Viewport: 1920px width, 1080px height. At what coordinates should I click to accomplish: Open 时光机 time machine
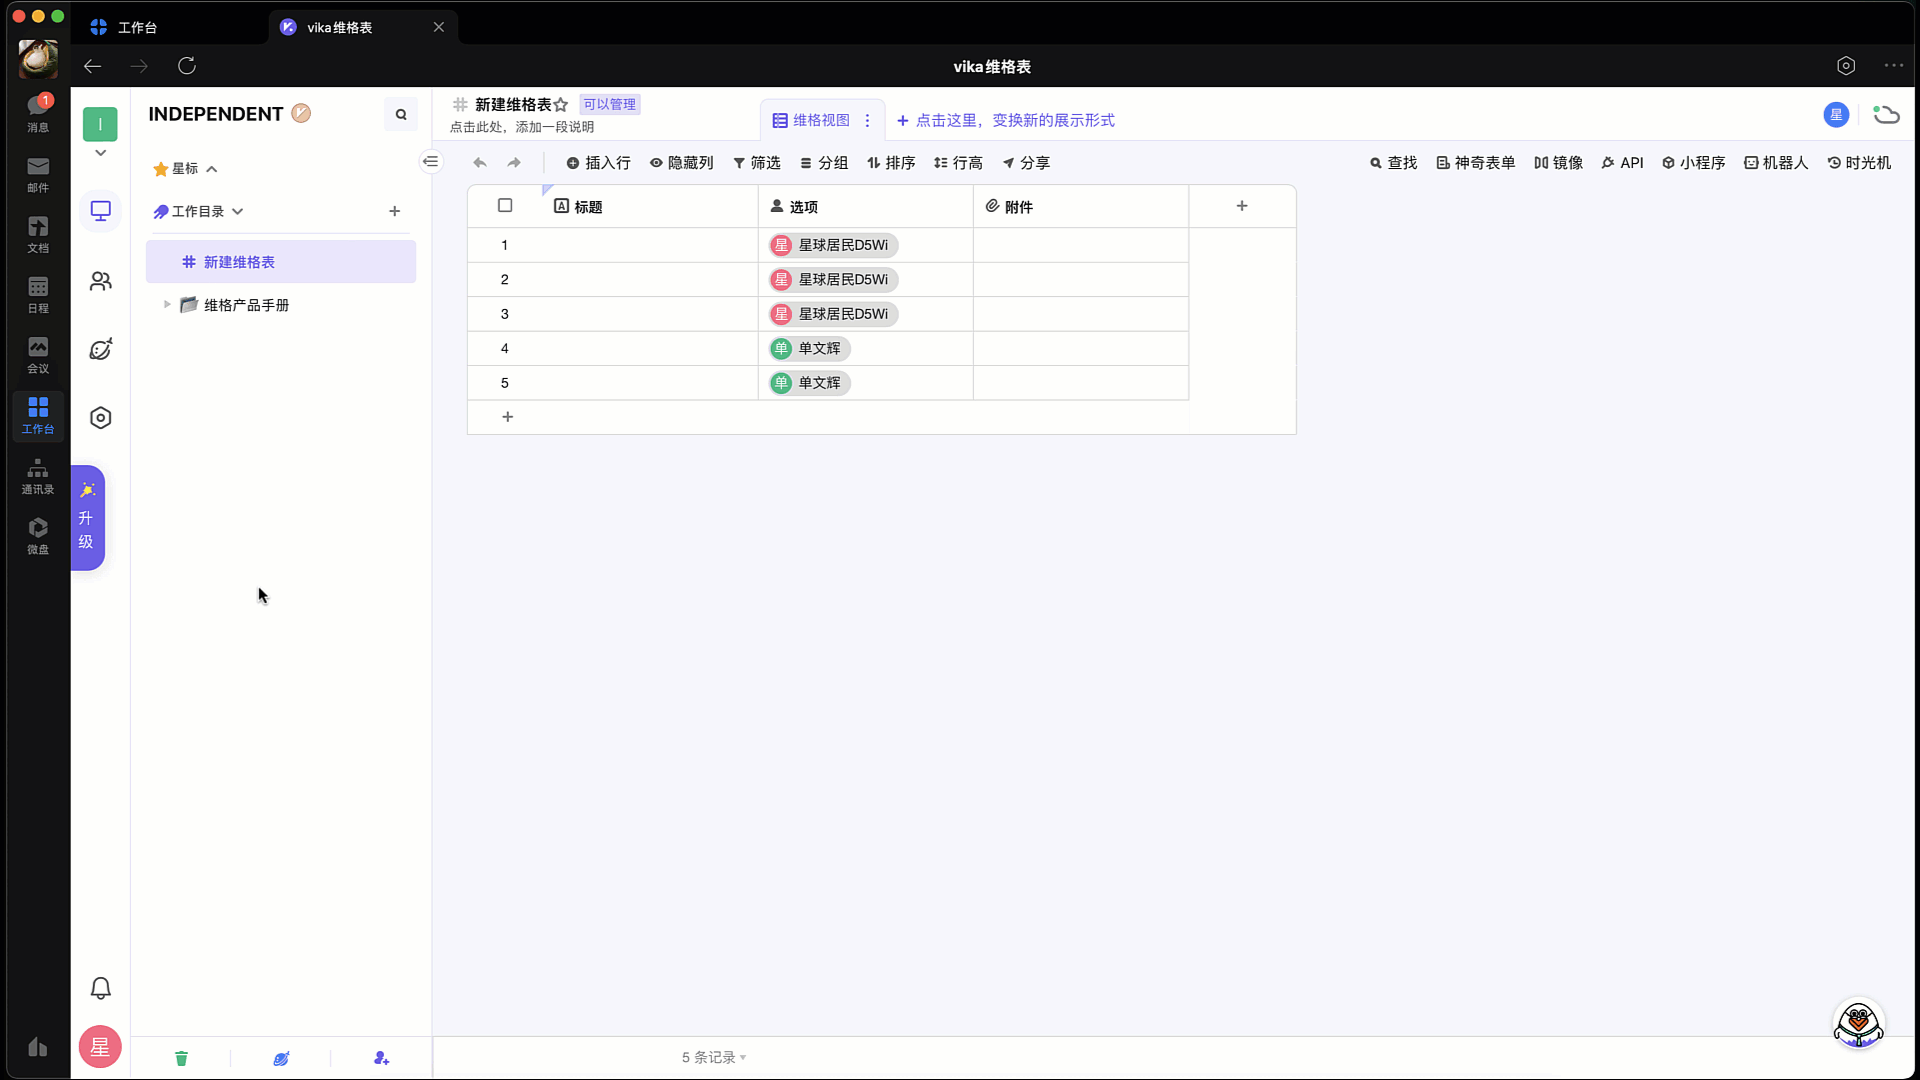point(1859,163)
